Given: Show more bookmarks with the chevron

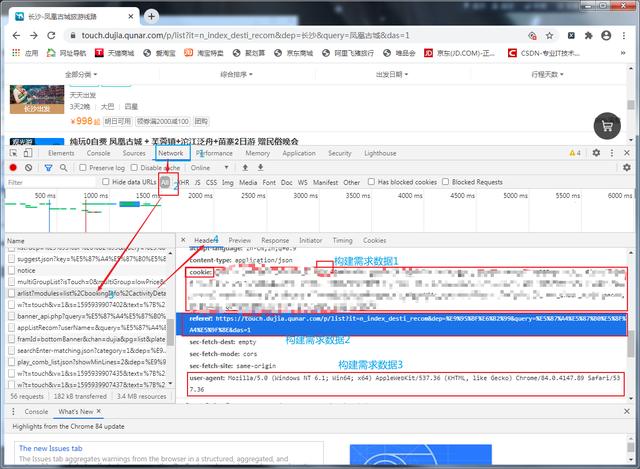Looking at the screenshot, I should pos(623,53).
